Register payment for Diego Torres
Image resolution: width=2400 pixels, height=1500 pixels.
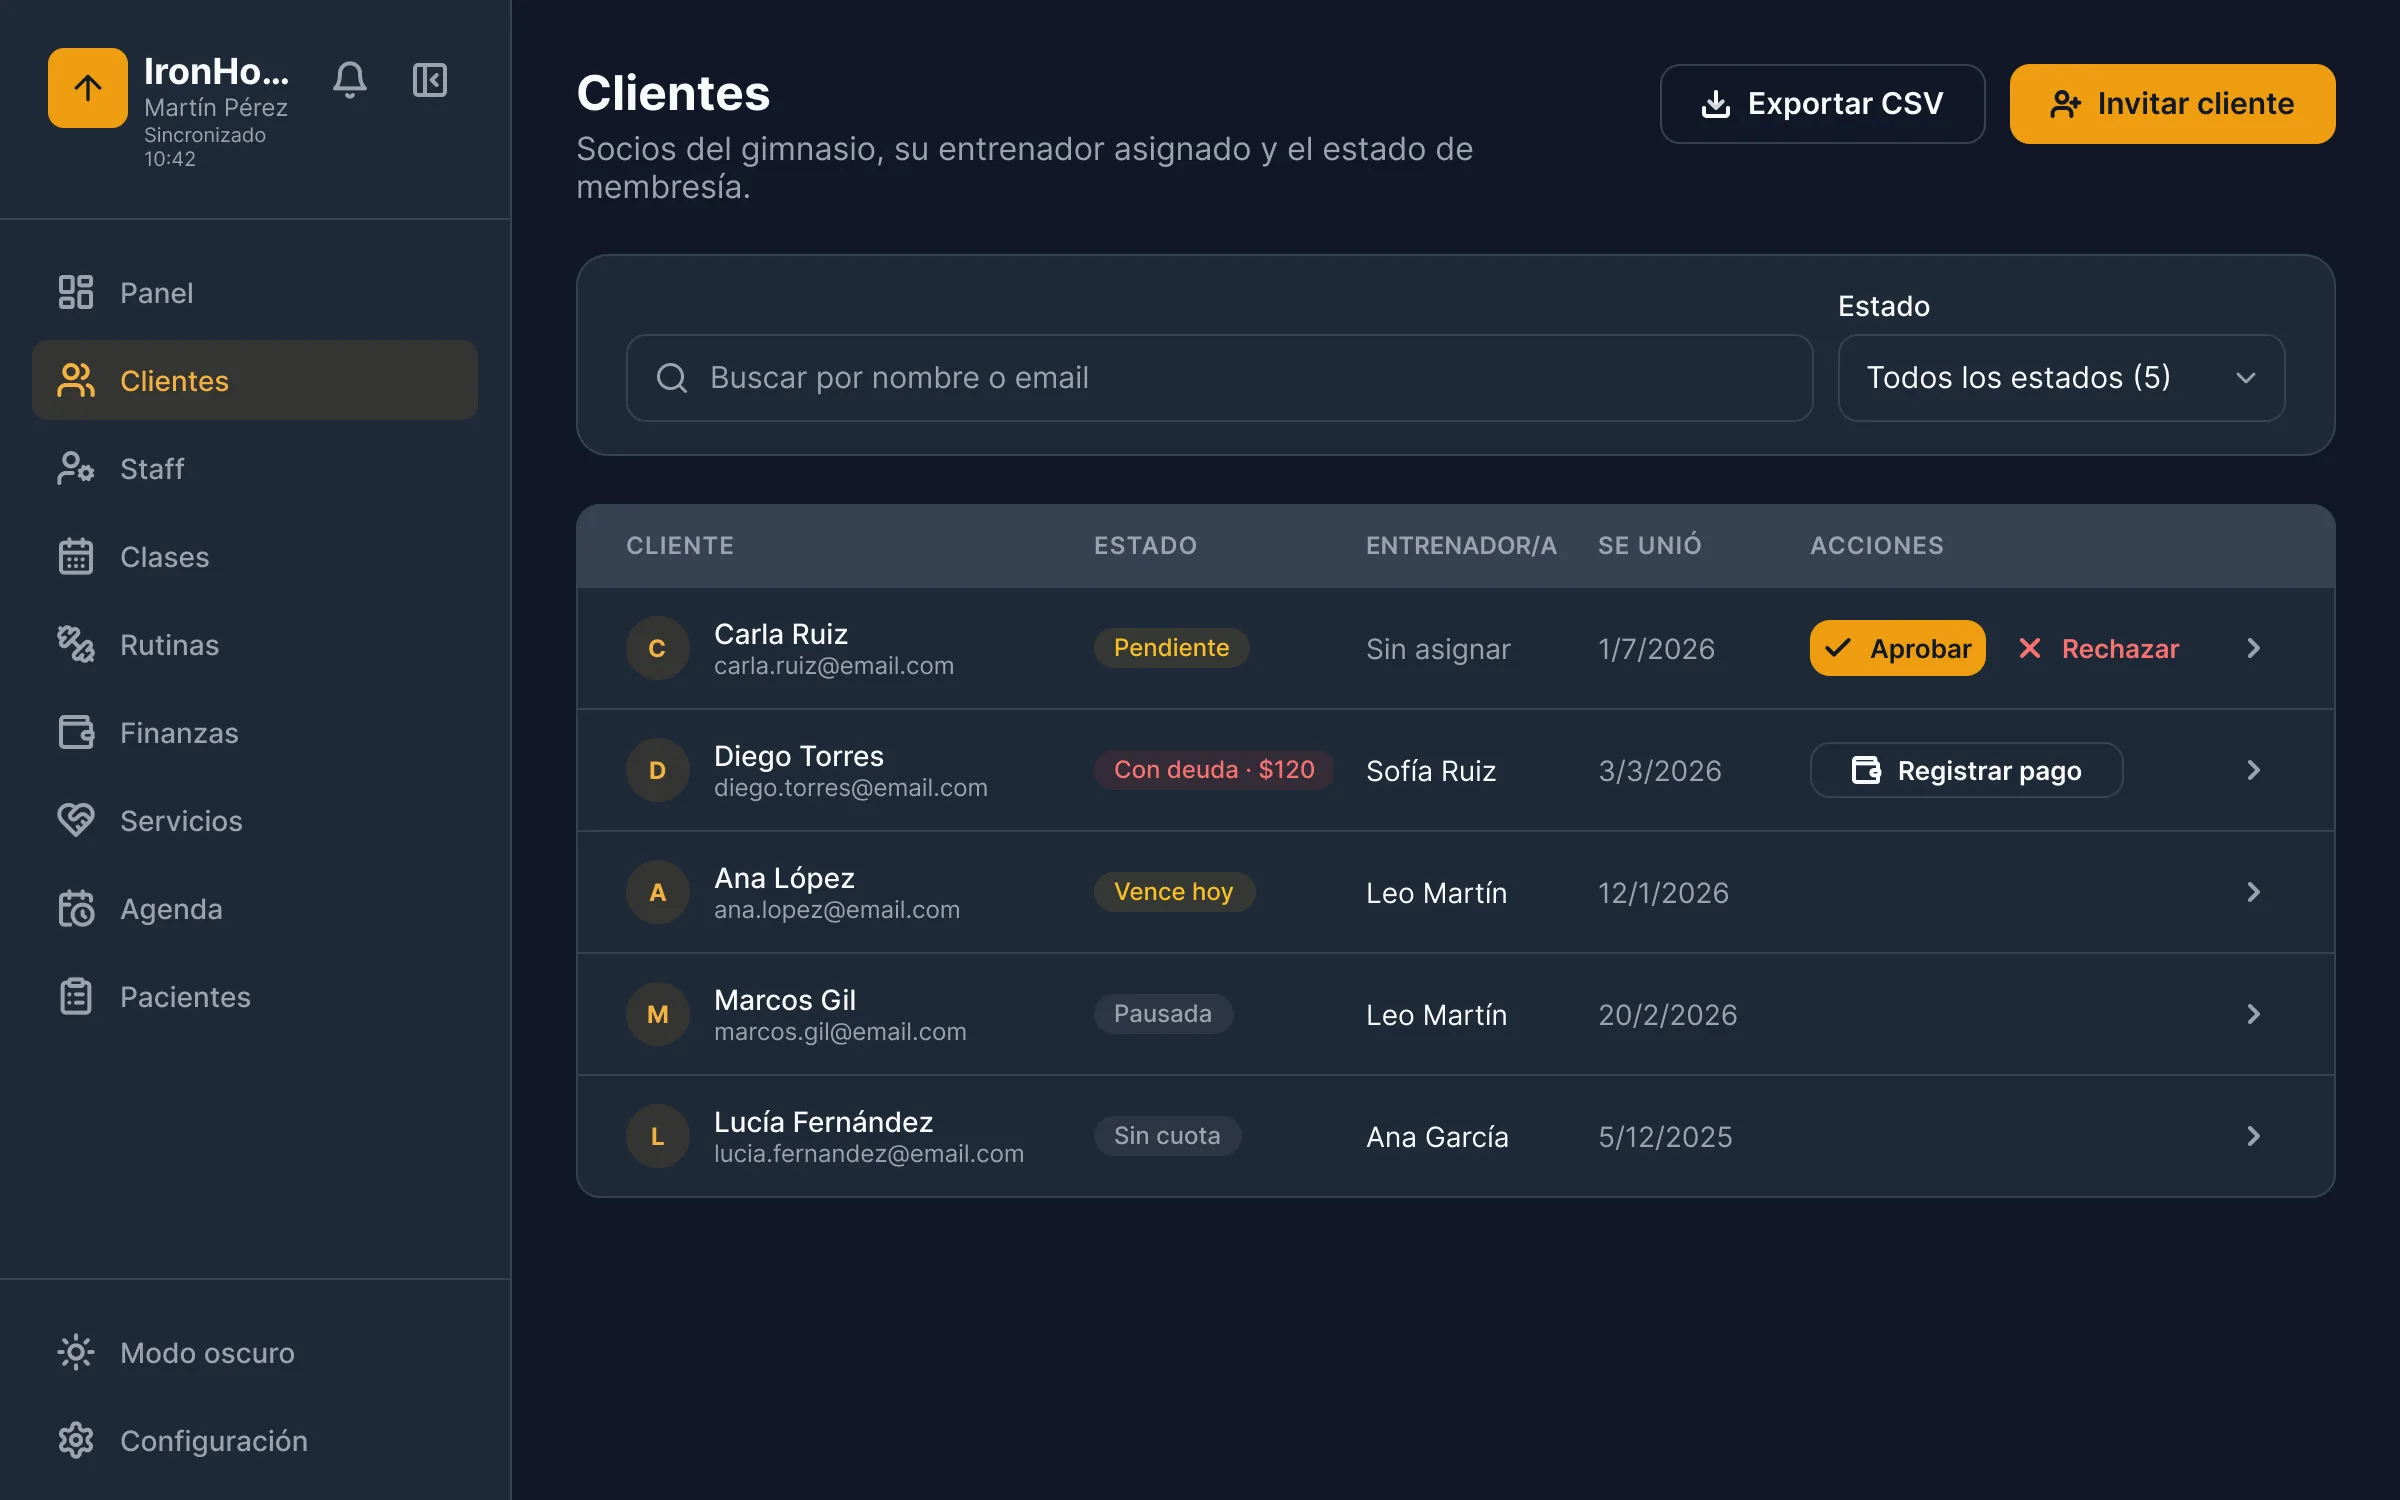pos(1966,770)
